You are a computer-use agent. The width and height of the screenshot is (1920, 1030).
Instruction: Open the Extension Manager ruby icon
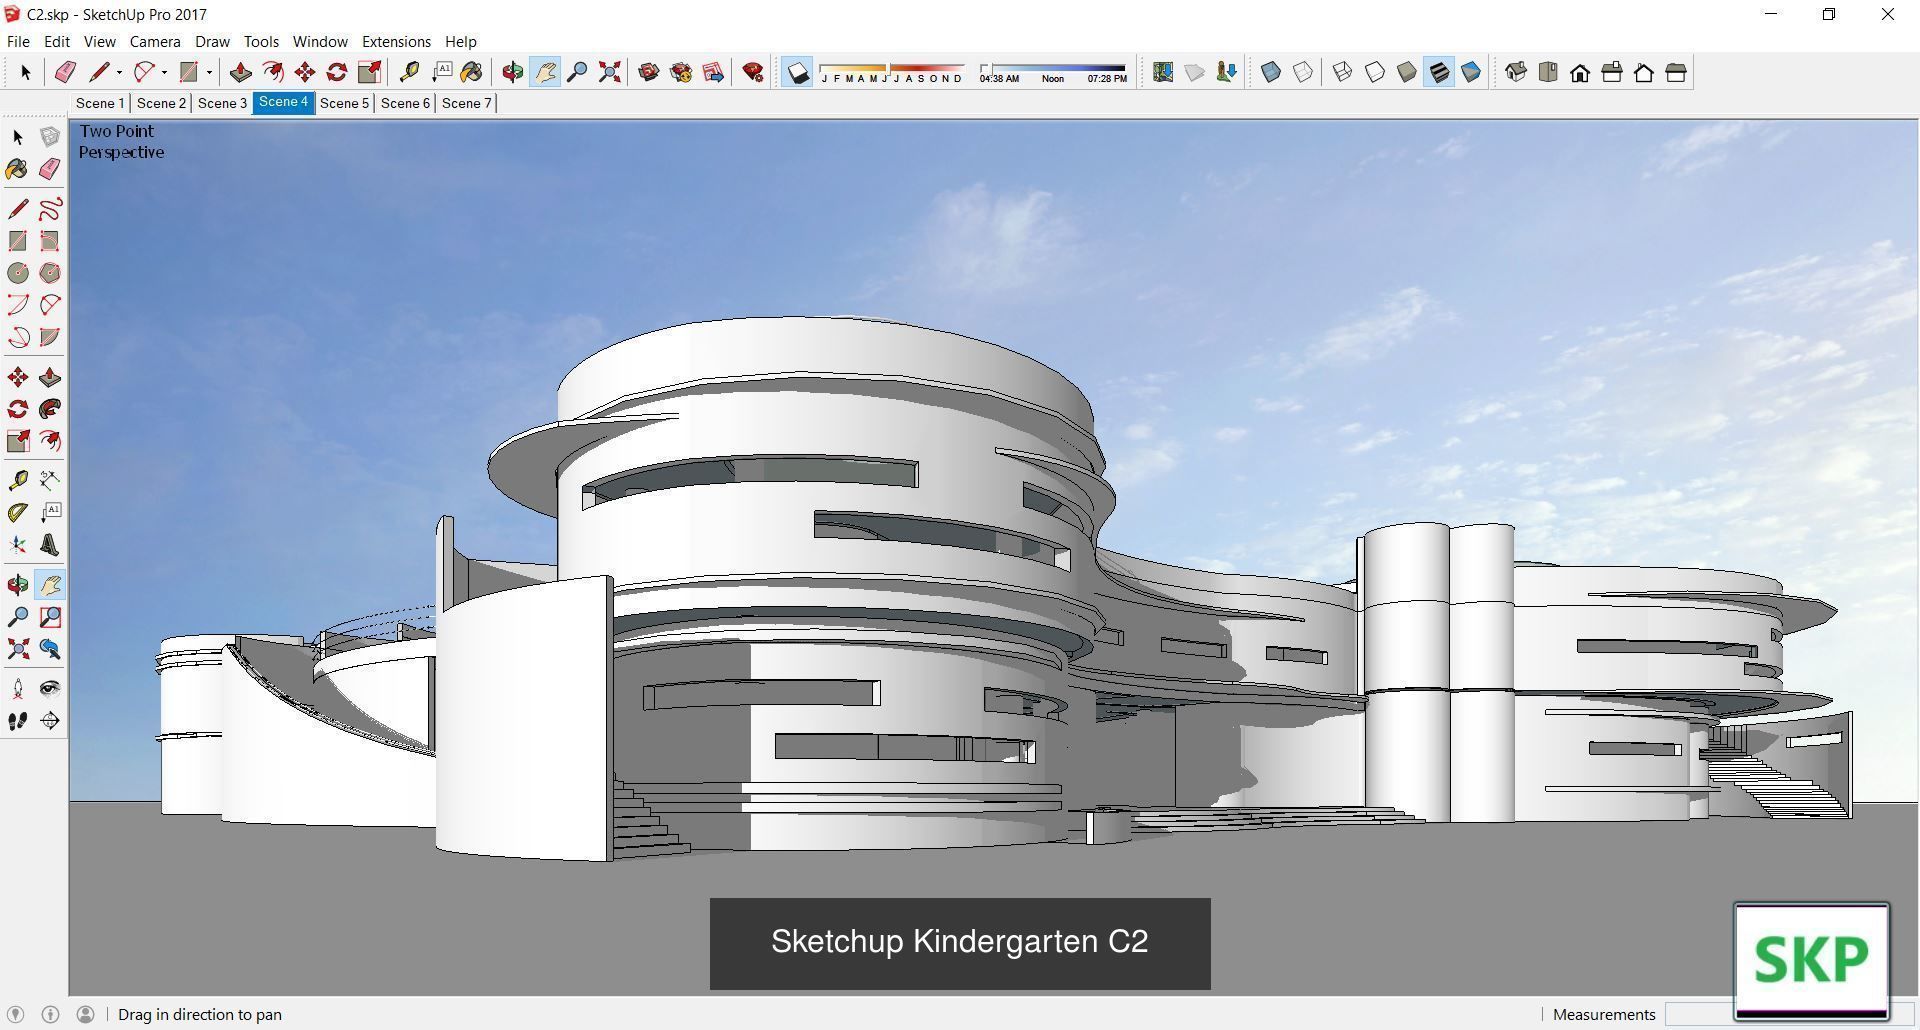click(x=754, y=72)
